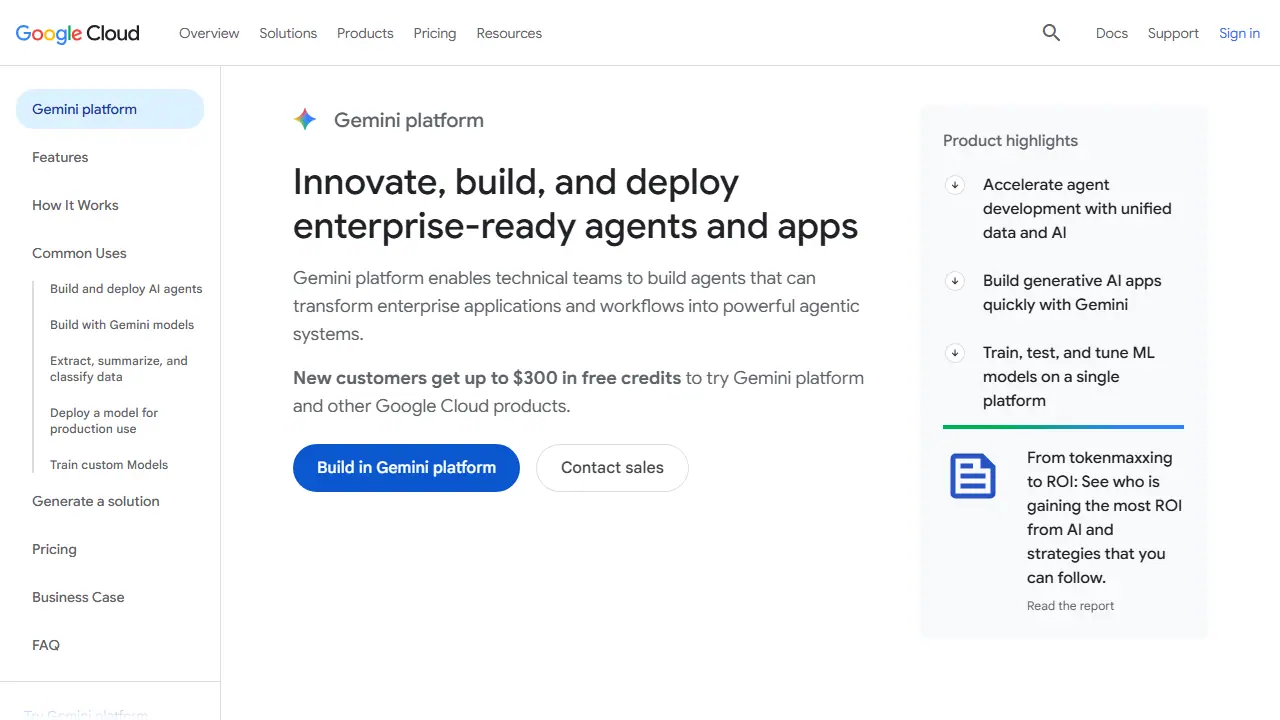
Task: Expand arrow beside Train, test, and tune ML
Action: [x=955, y=353]
